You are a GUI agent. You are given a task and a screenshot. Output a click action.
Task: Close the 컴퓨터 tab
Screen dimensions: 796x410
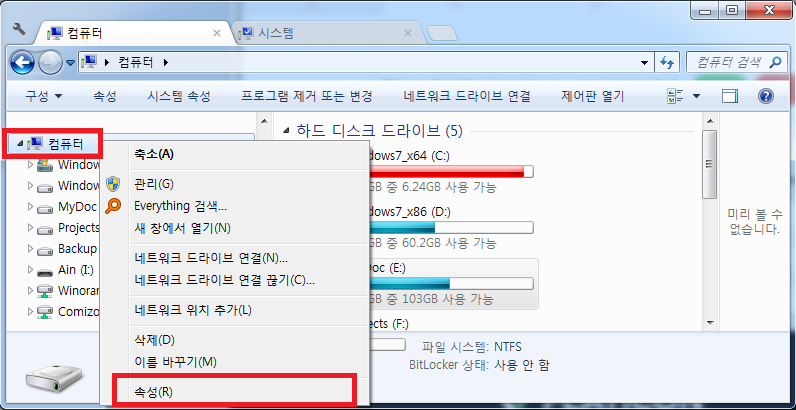[x=217, y=33]
